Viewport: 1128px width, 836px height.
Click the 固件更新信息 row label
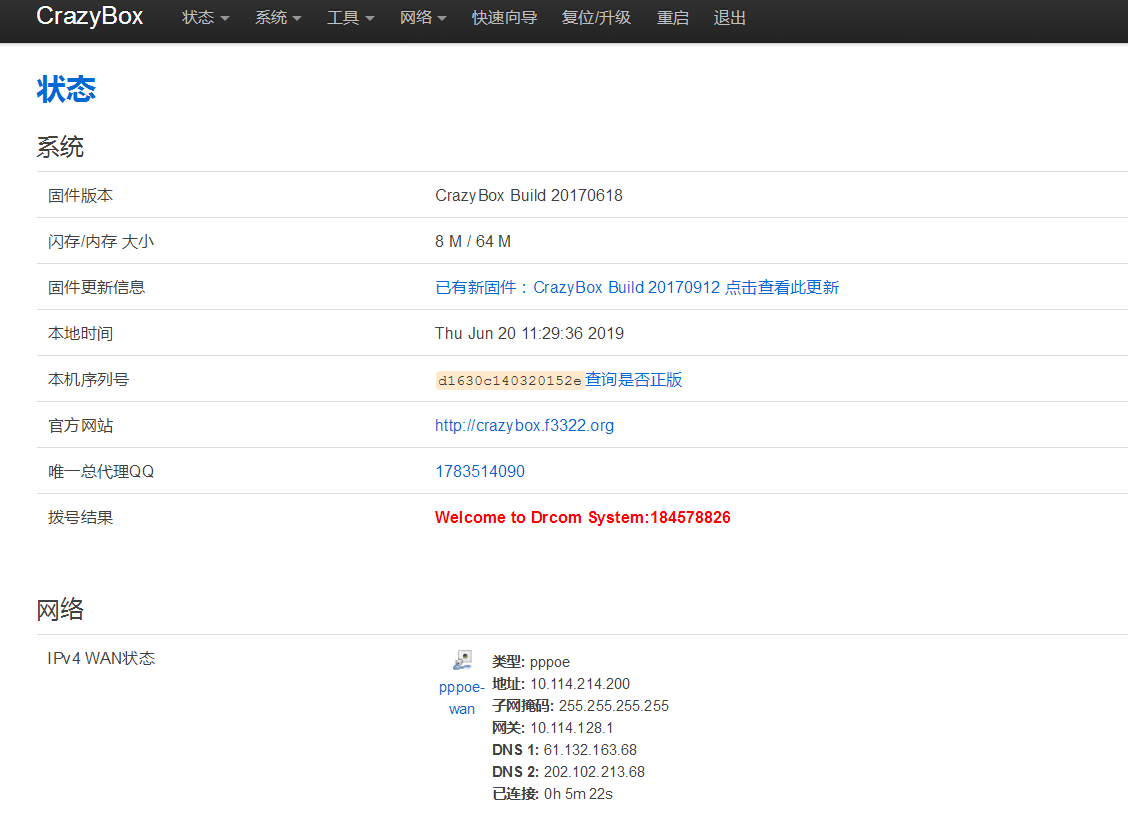pos(96,288)
